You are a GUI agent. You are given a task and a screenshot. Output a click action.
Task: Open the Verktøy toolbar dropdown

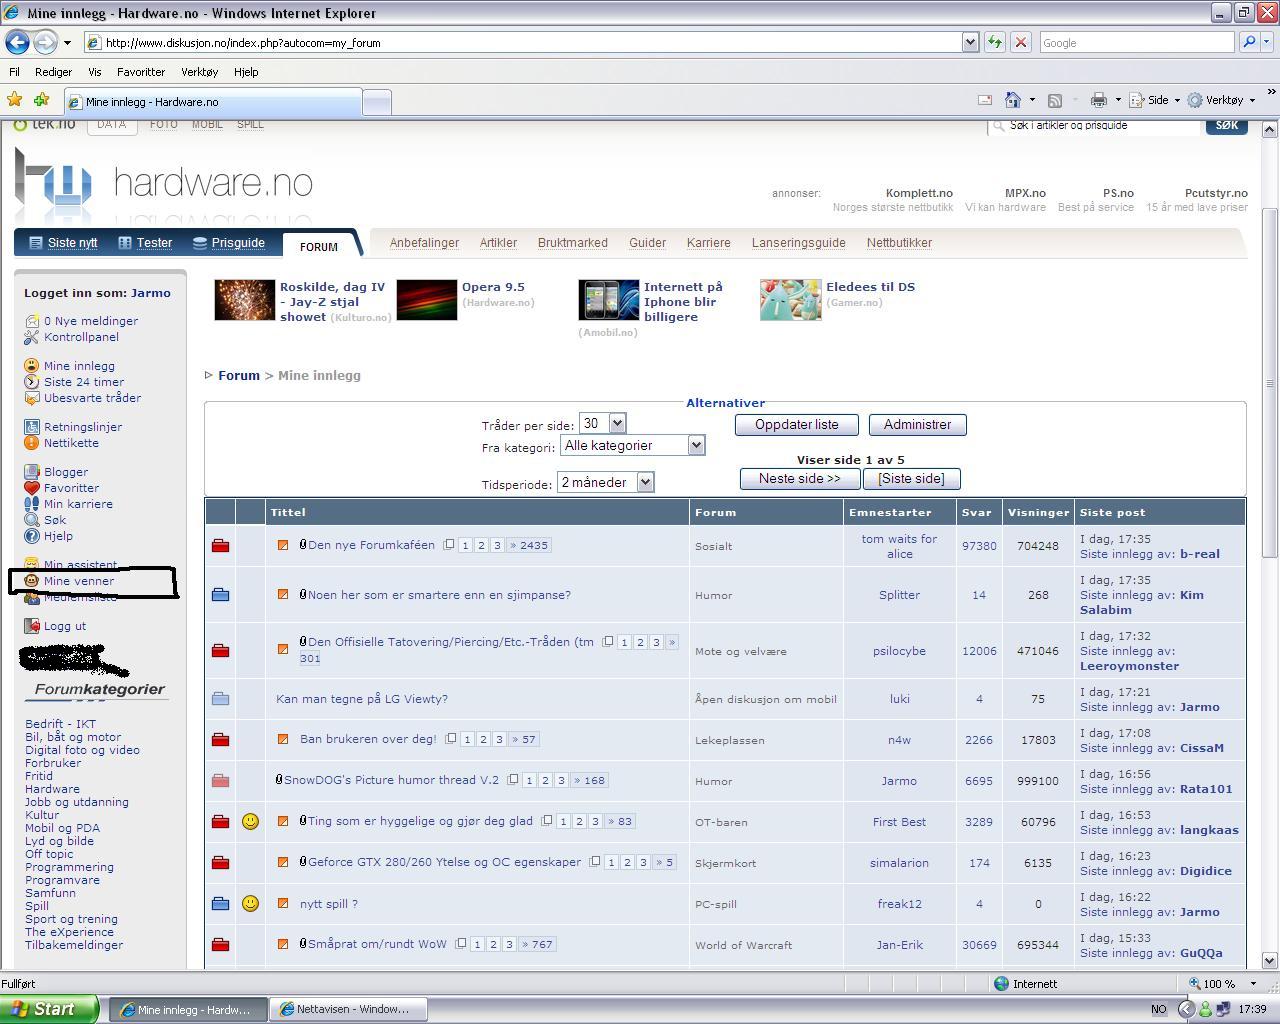tap(1251, 100)
